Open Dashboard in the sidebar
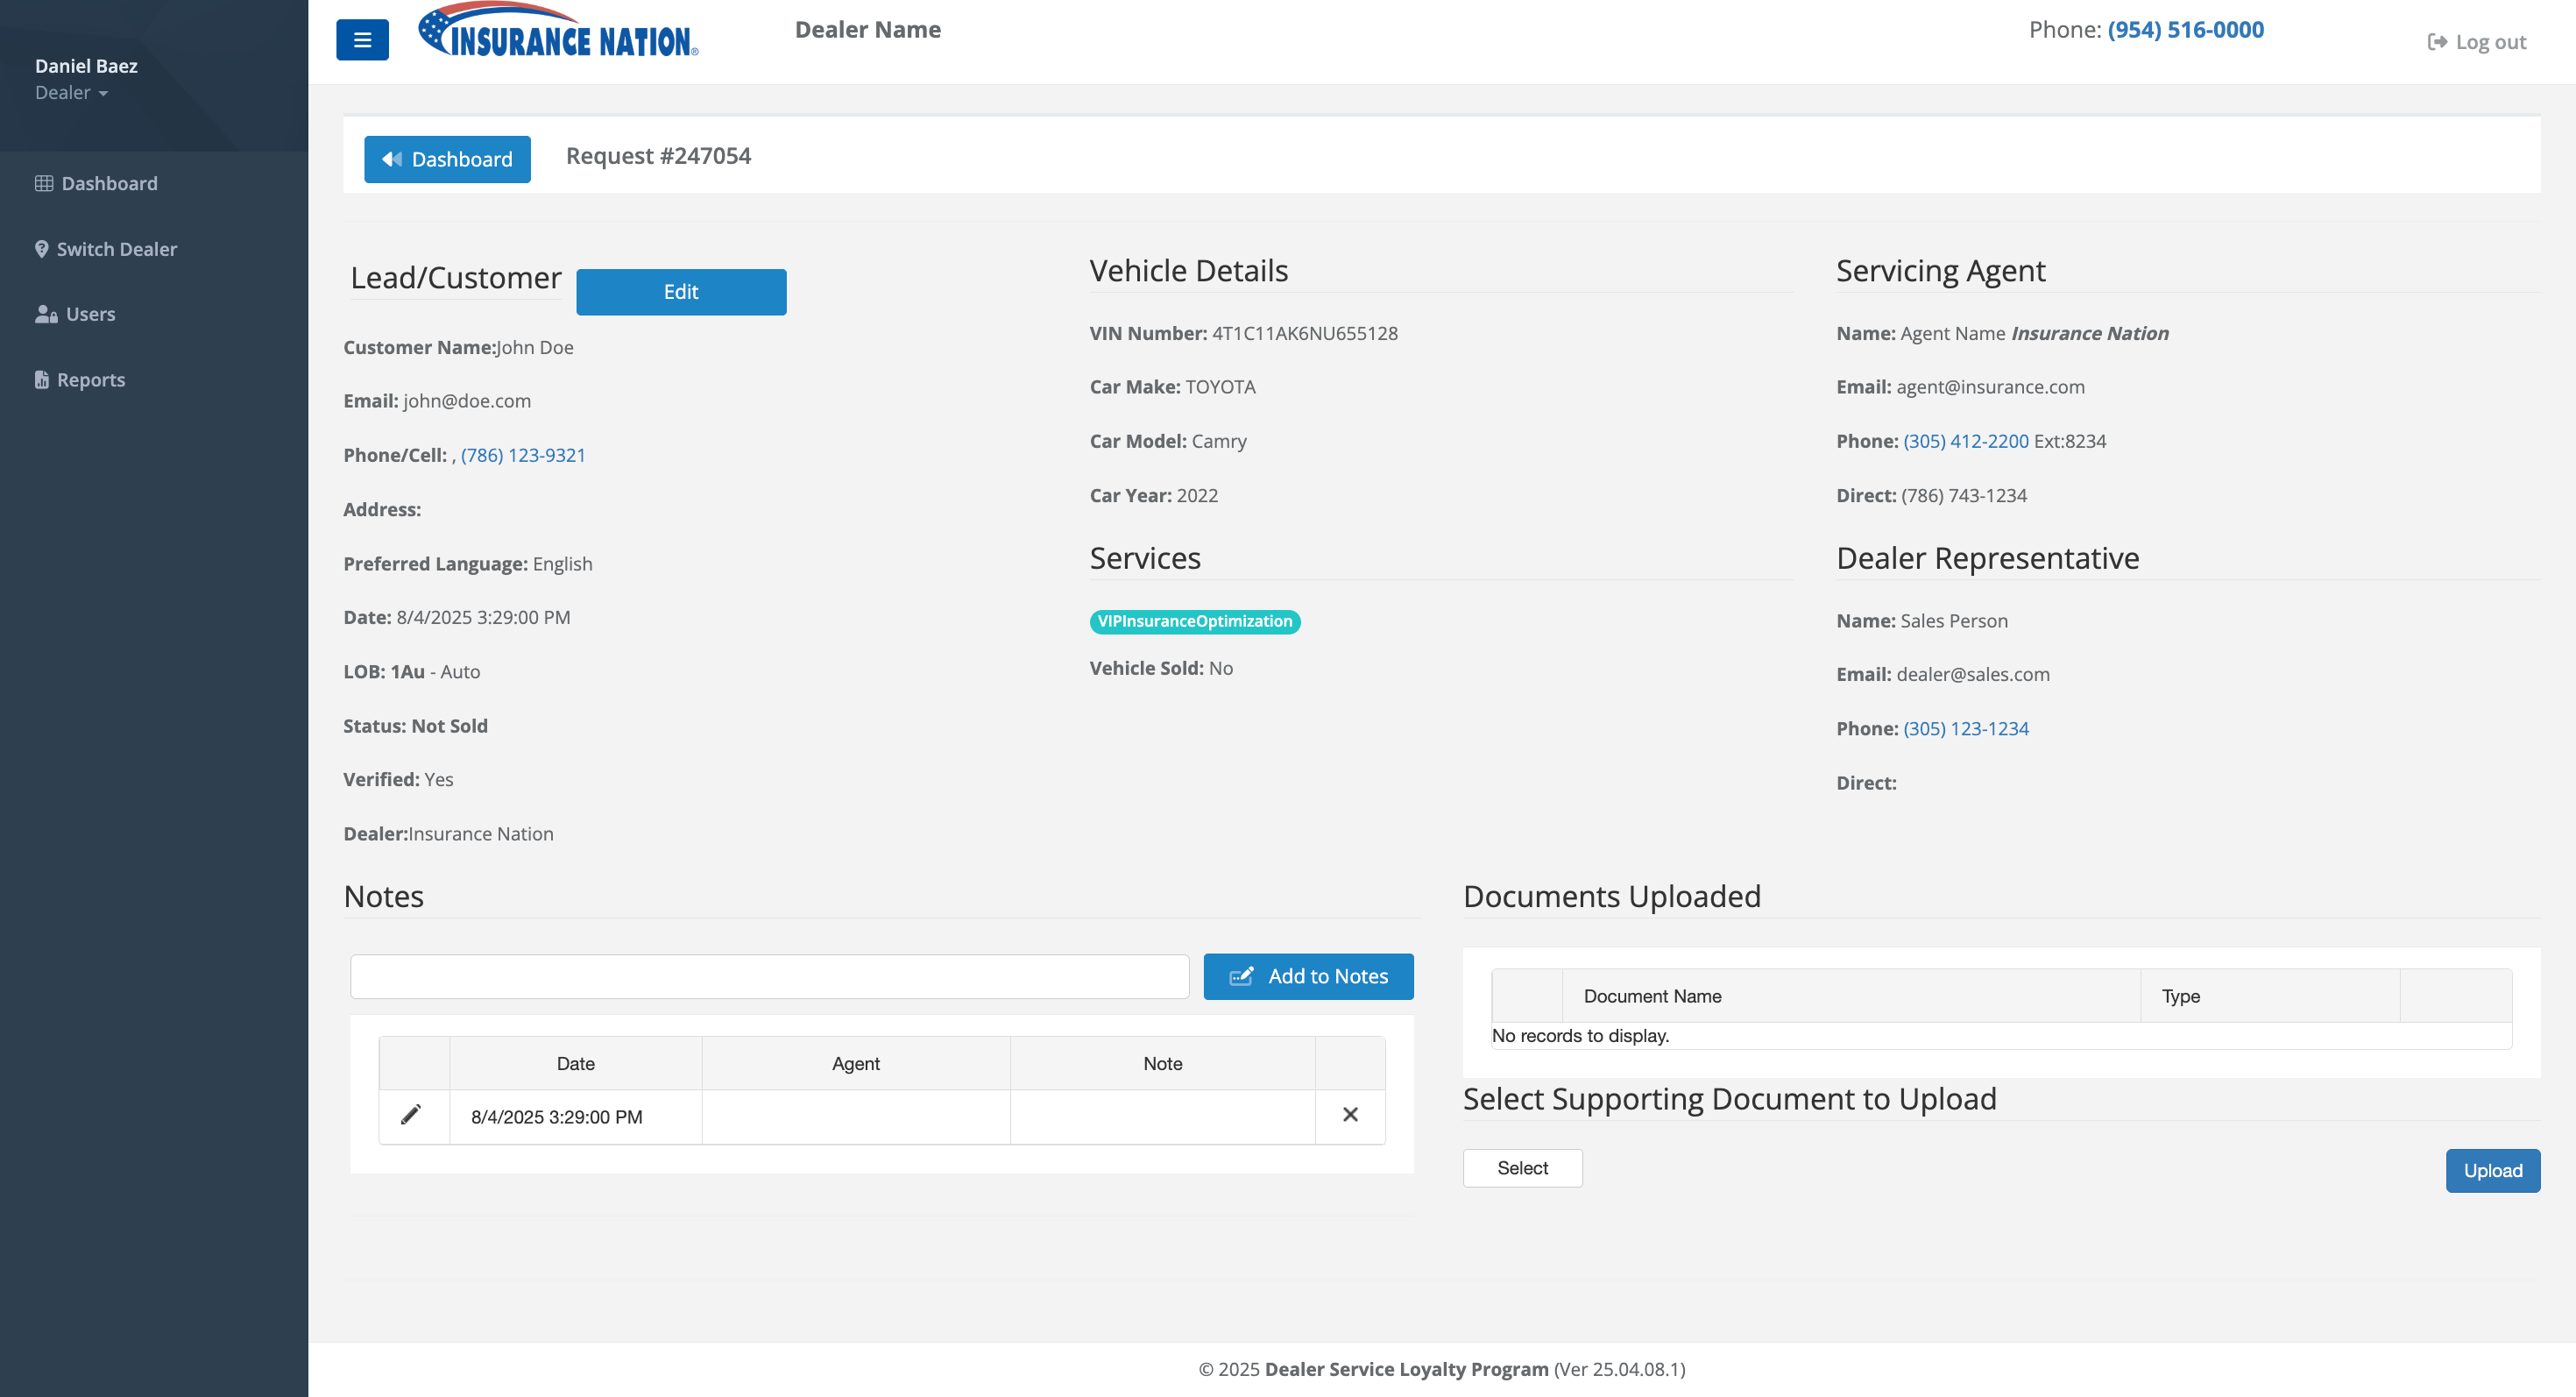The width and height of the screenshot is (2576, 1397). [x=97, y=183]
